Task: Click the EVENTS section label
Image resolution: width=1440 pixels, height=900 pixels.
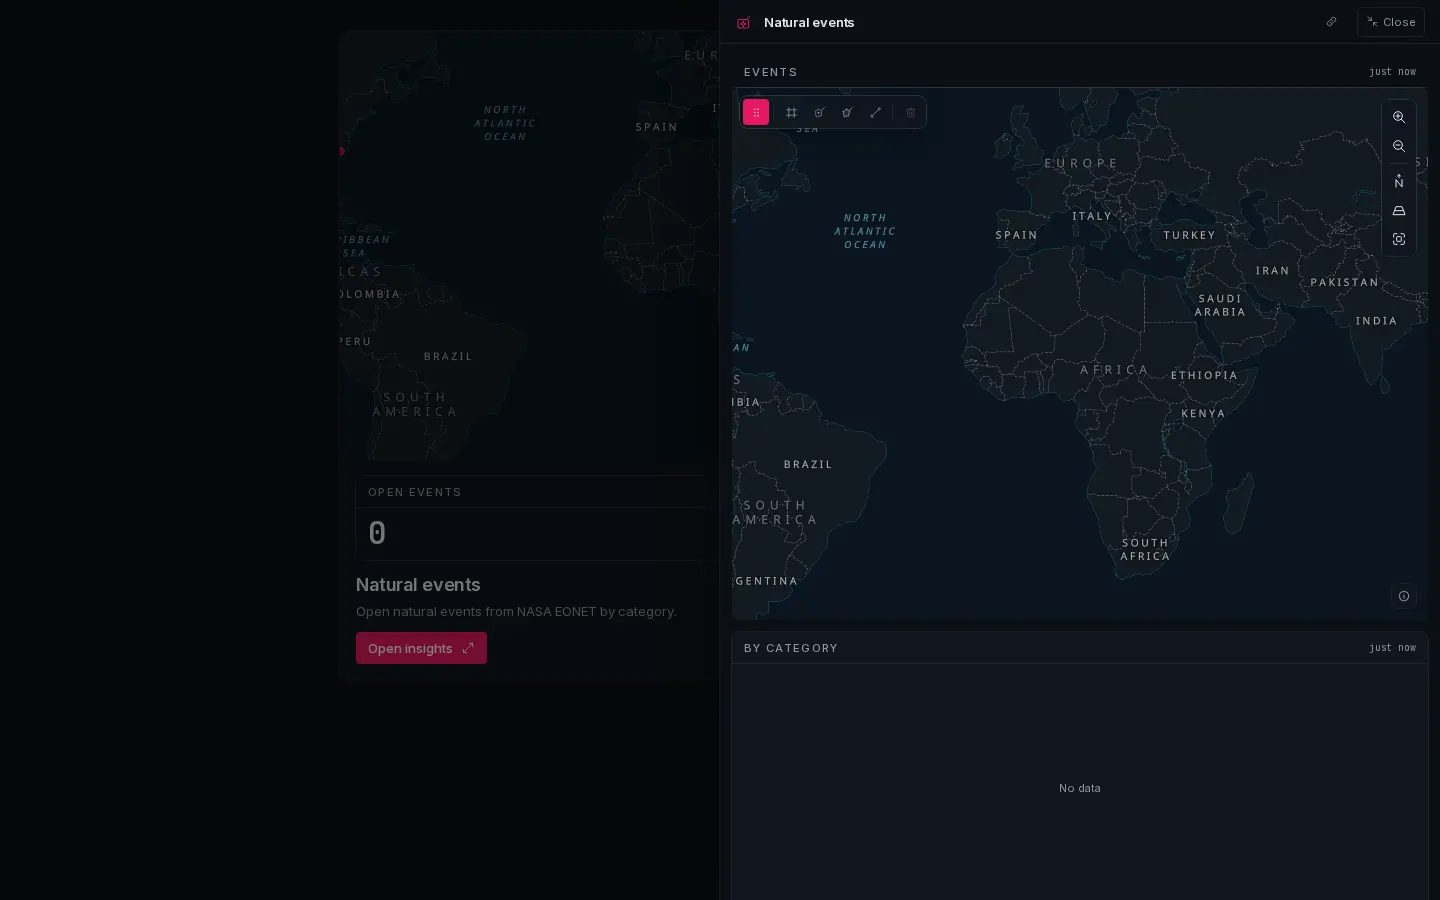Action: (x=770, y=72)
